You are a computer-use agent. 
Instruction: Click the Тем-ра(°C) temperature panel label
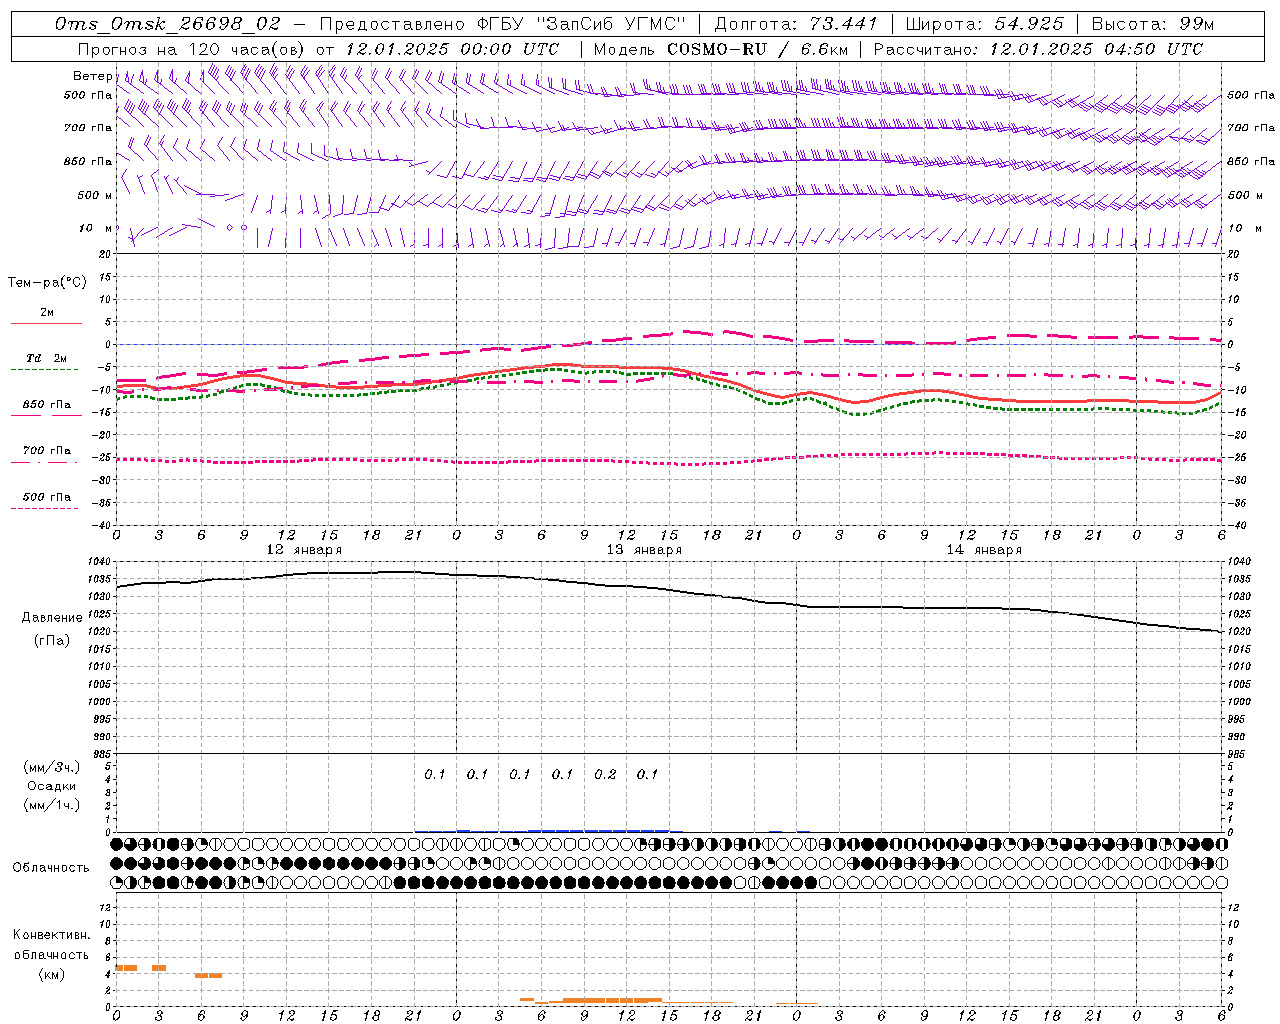point(47,283)
